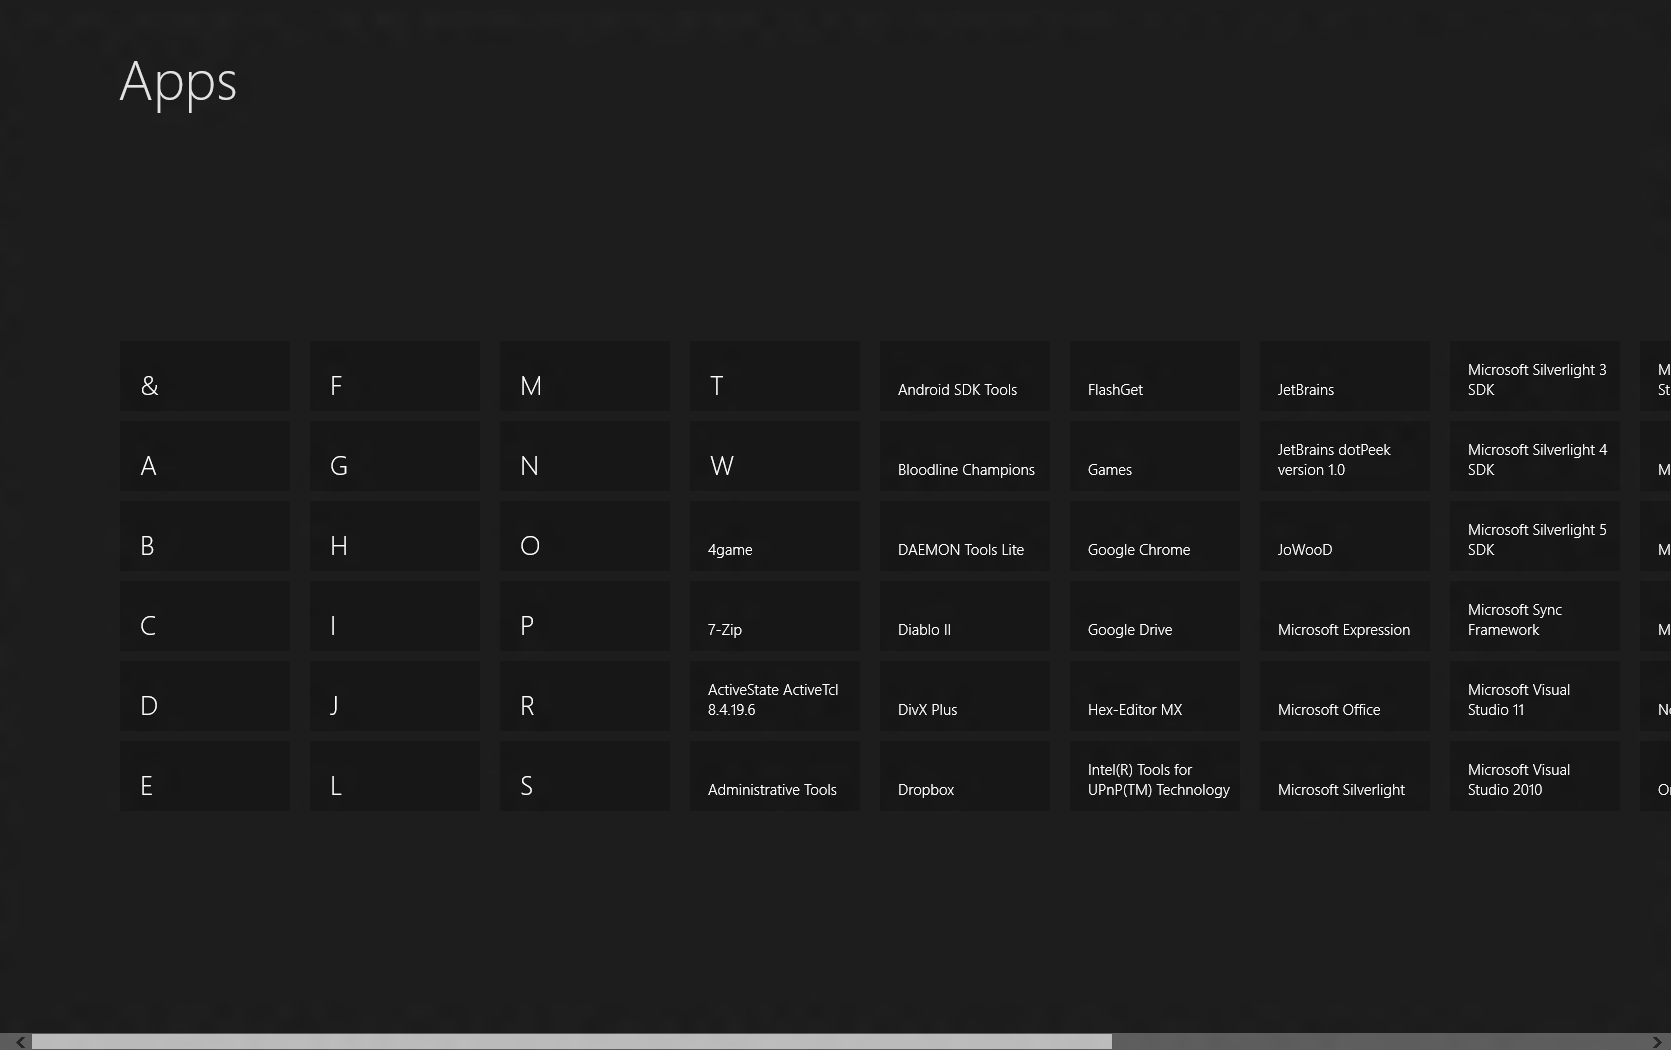
Task: Select the letter N tile
Action: pos(585,456)
